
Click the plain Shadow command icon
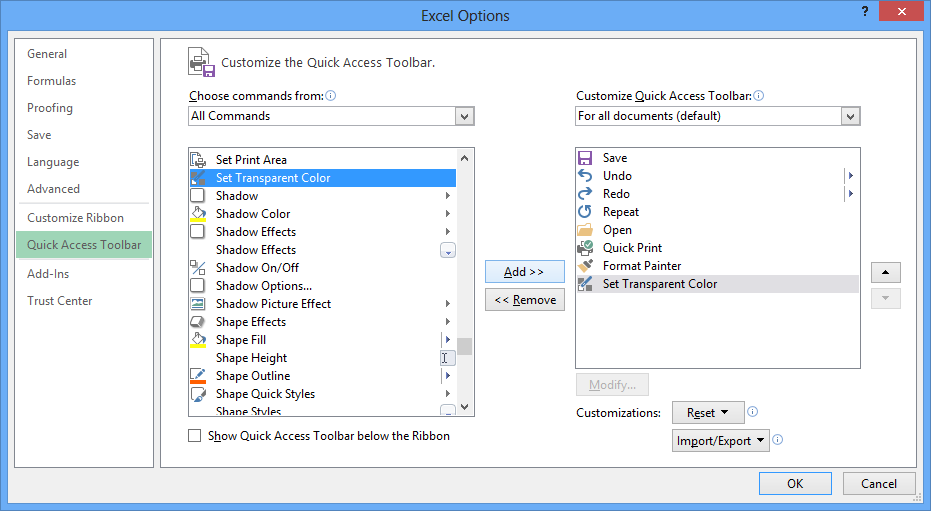coord(197,195)
